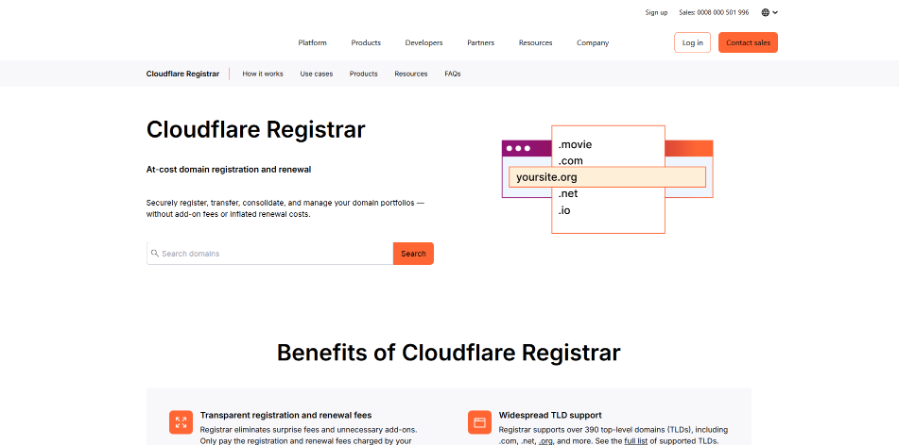This screenshot has height=445, width=900.
Task: Click the .io option in illustration
Action: coord(564,210)
